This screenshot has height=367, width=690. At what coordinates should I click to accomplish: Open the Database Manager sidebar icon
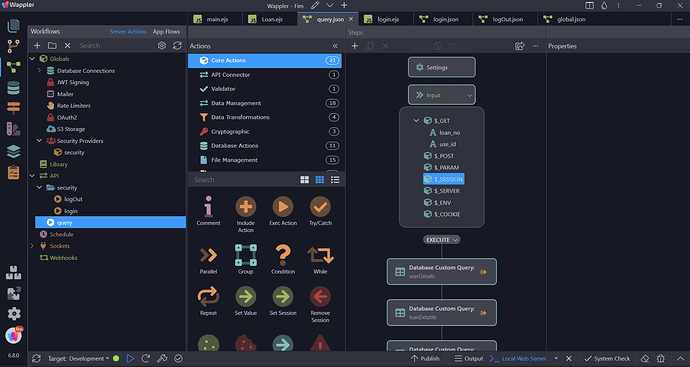coord(13,88)
